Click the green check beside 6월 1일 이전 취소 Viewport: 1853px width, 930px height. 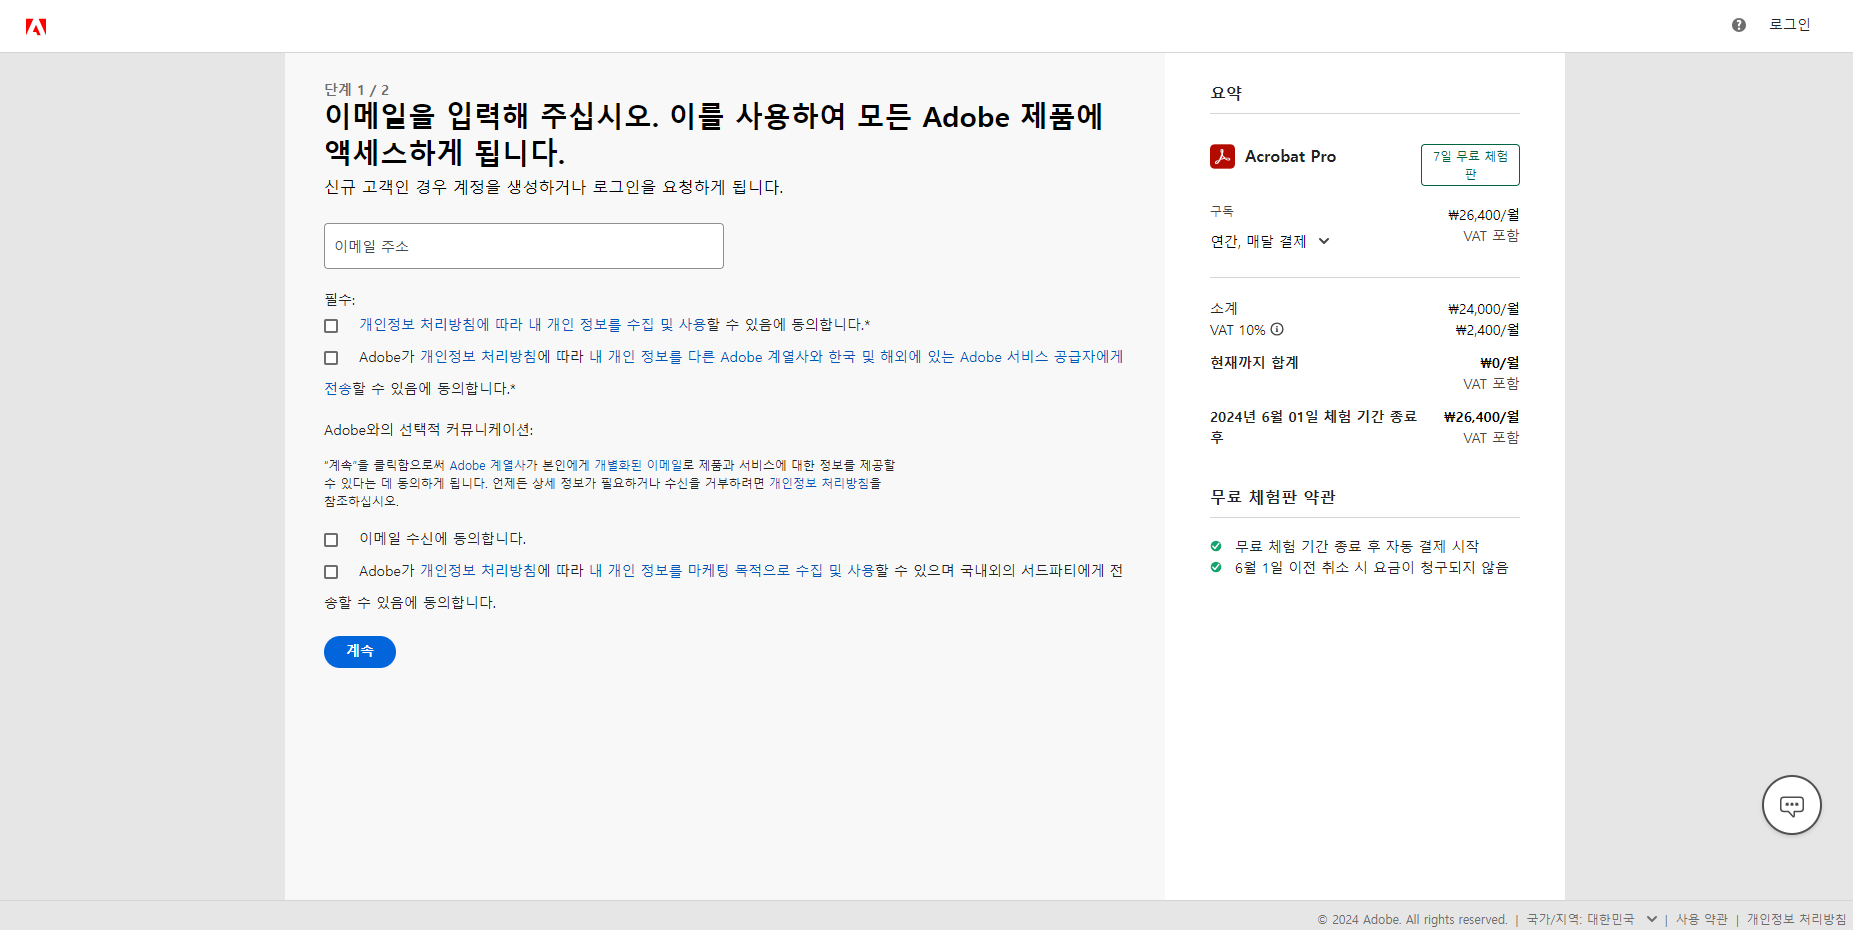pyautogui.click(x=1216, y=567)
